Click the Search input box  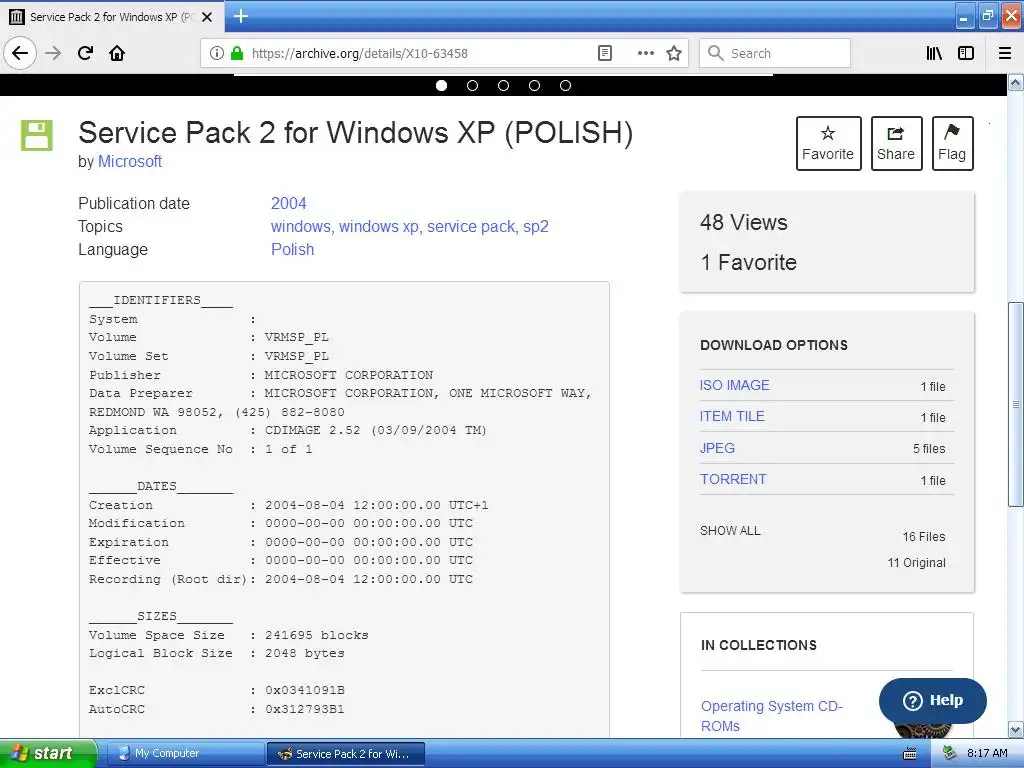[775, 53]
